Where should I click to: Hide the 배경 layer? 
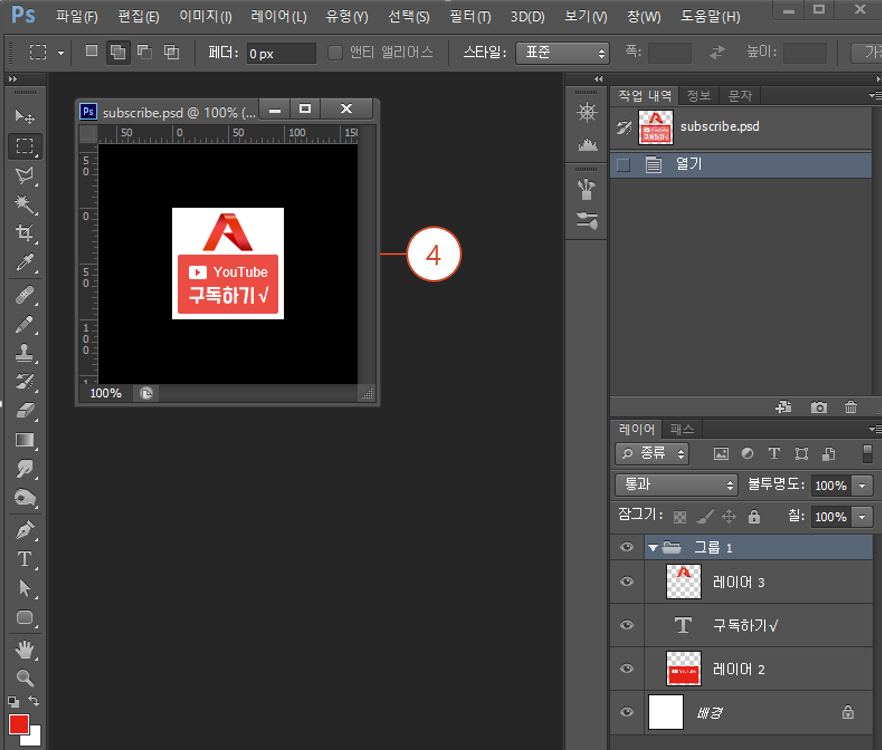tap(627, 712)
